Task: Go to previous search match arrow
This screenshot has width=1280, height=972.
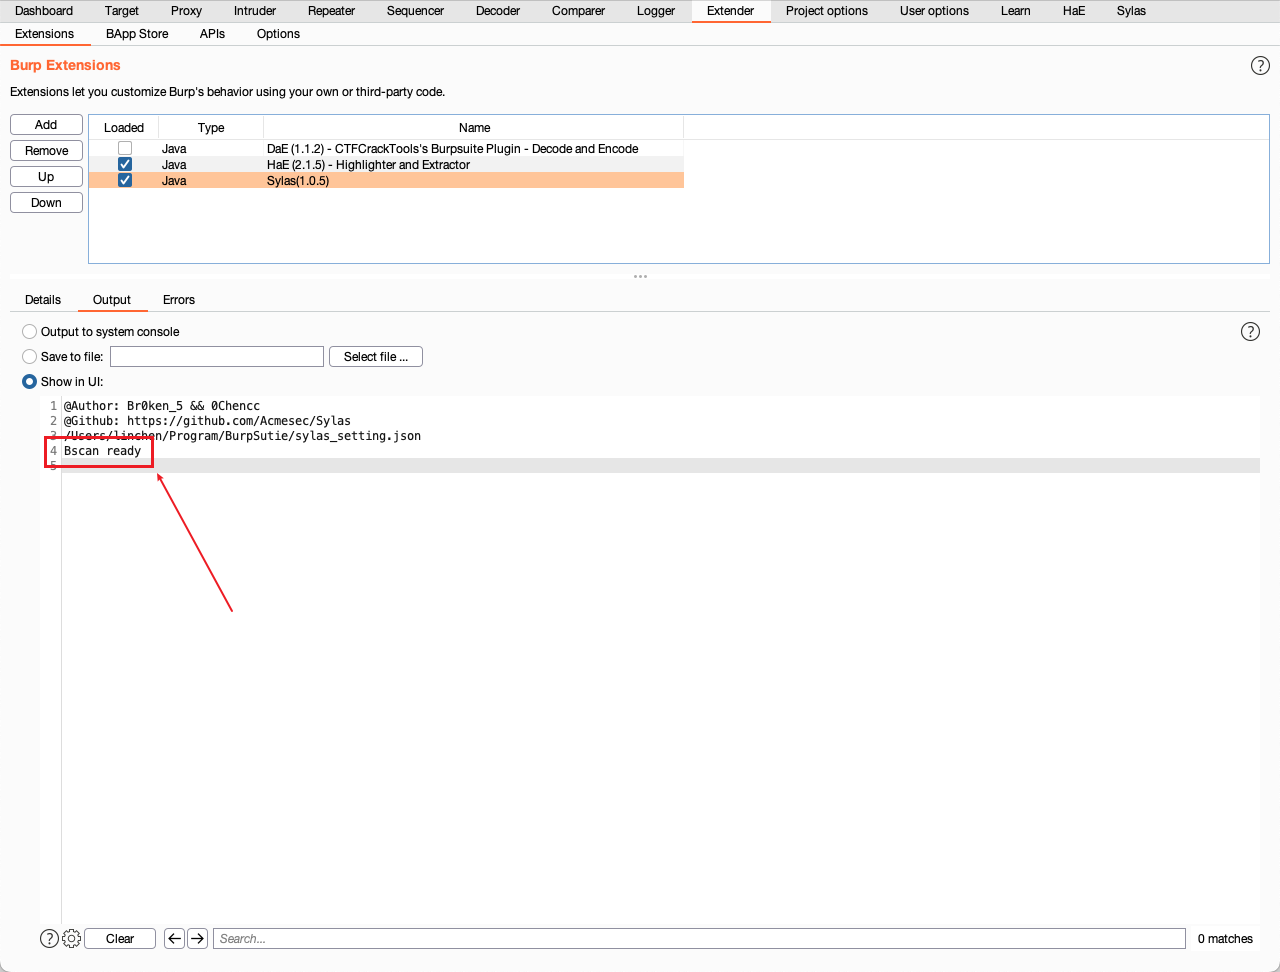Action: [x=174, y=938]
